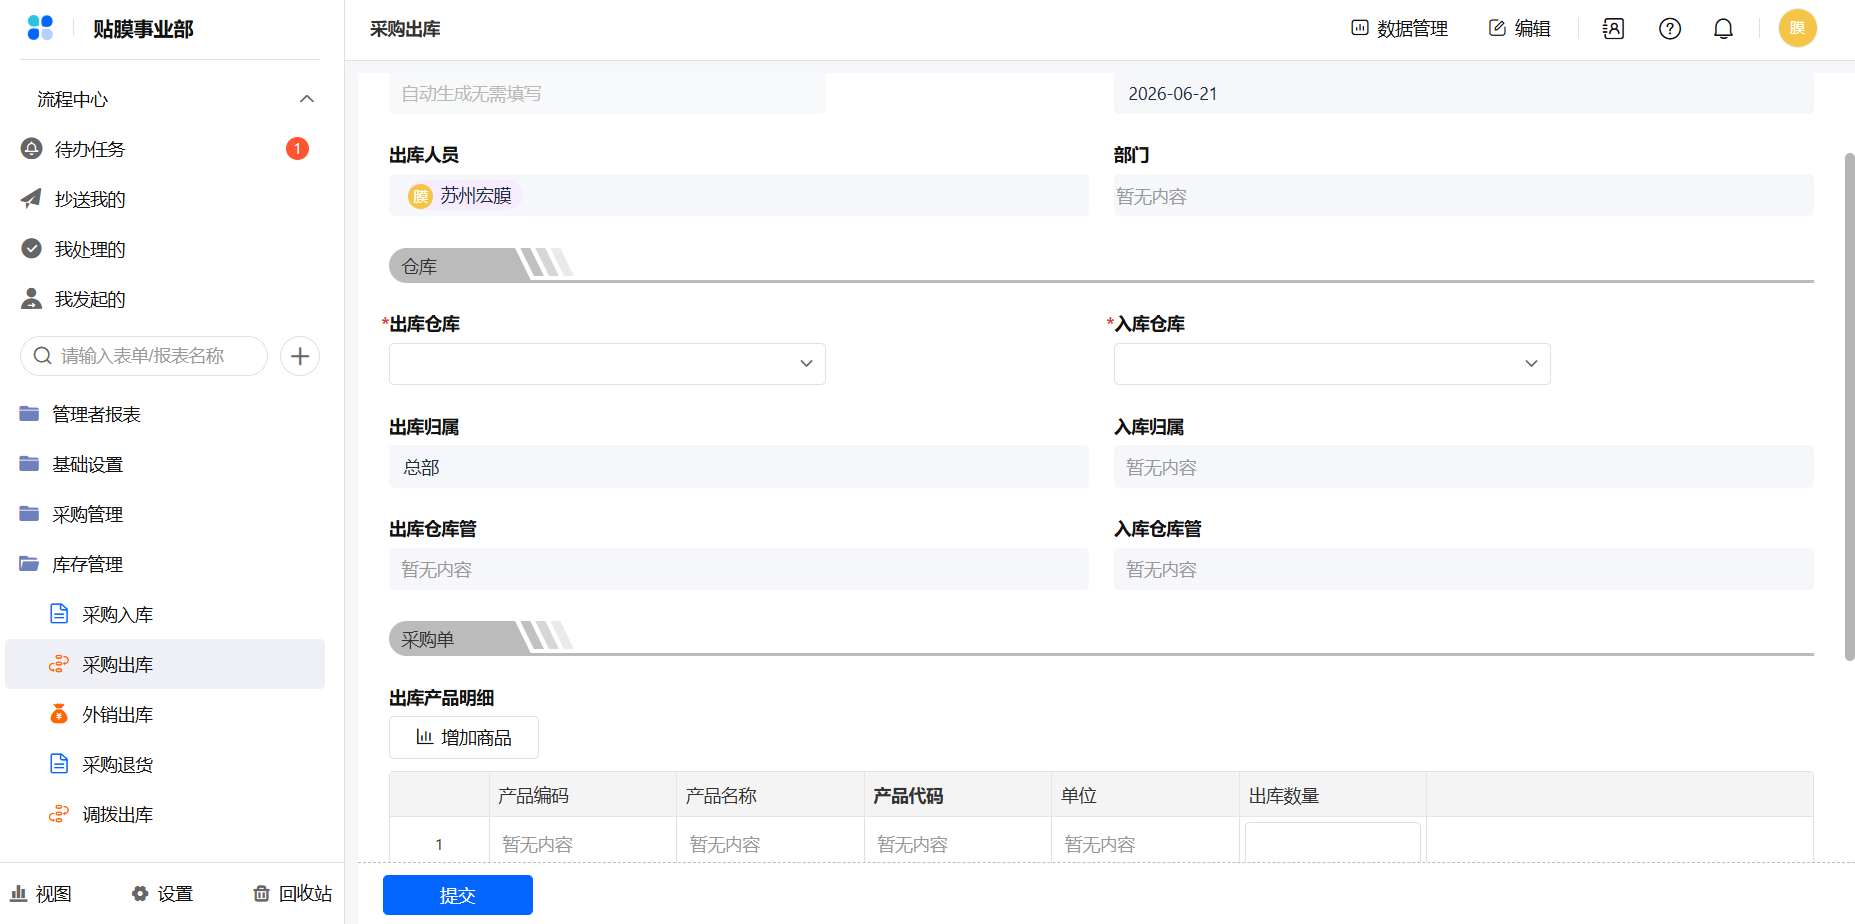This screenshot has width=1855, height=924.
Task: Click the plus icon beside search box
Action: coord(300,356)
